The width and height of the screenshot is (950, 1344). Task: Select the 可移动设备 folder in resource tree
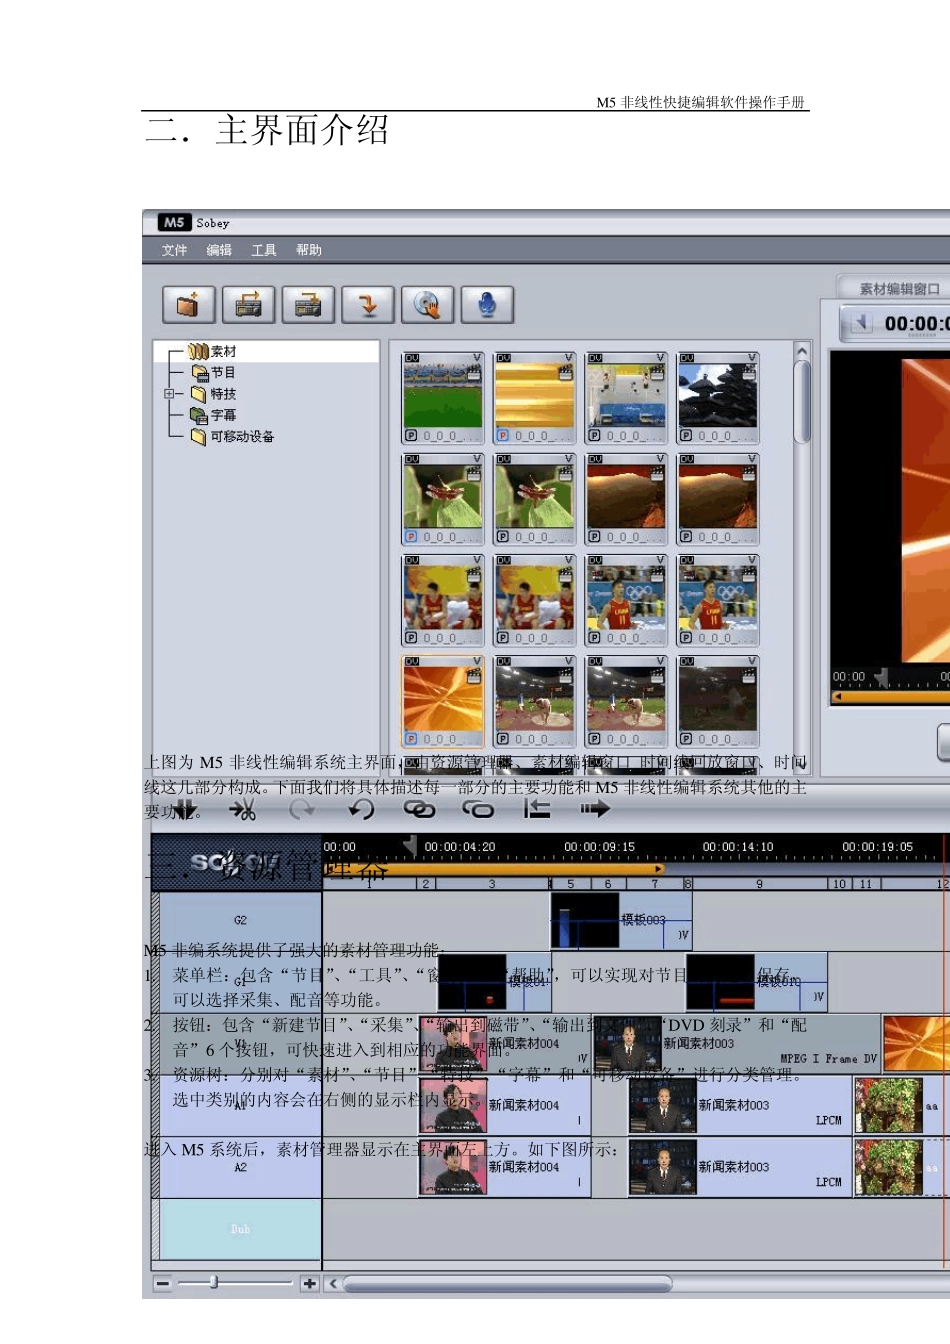(x=232, y=436)
